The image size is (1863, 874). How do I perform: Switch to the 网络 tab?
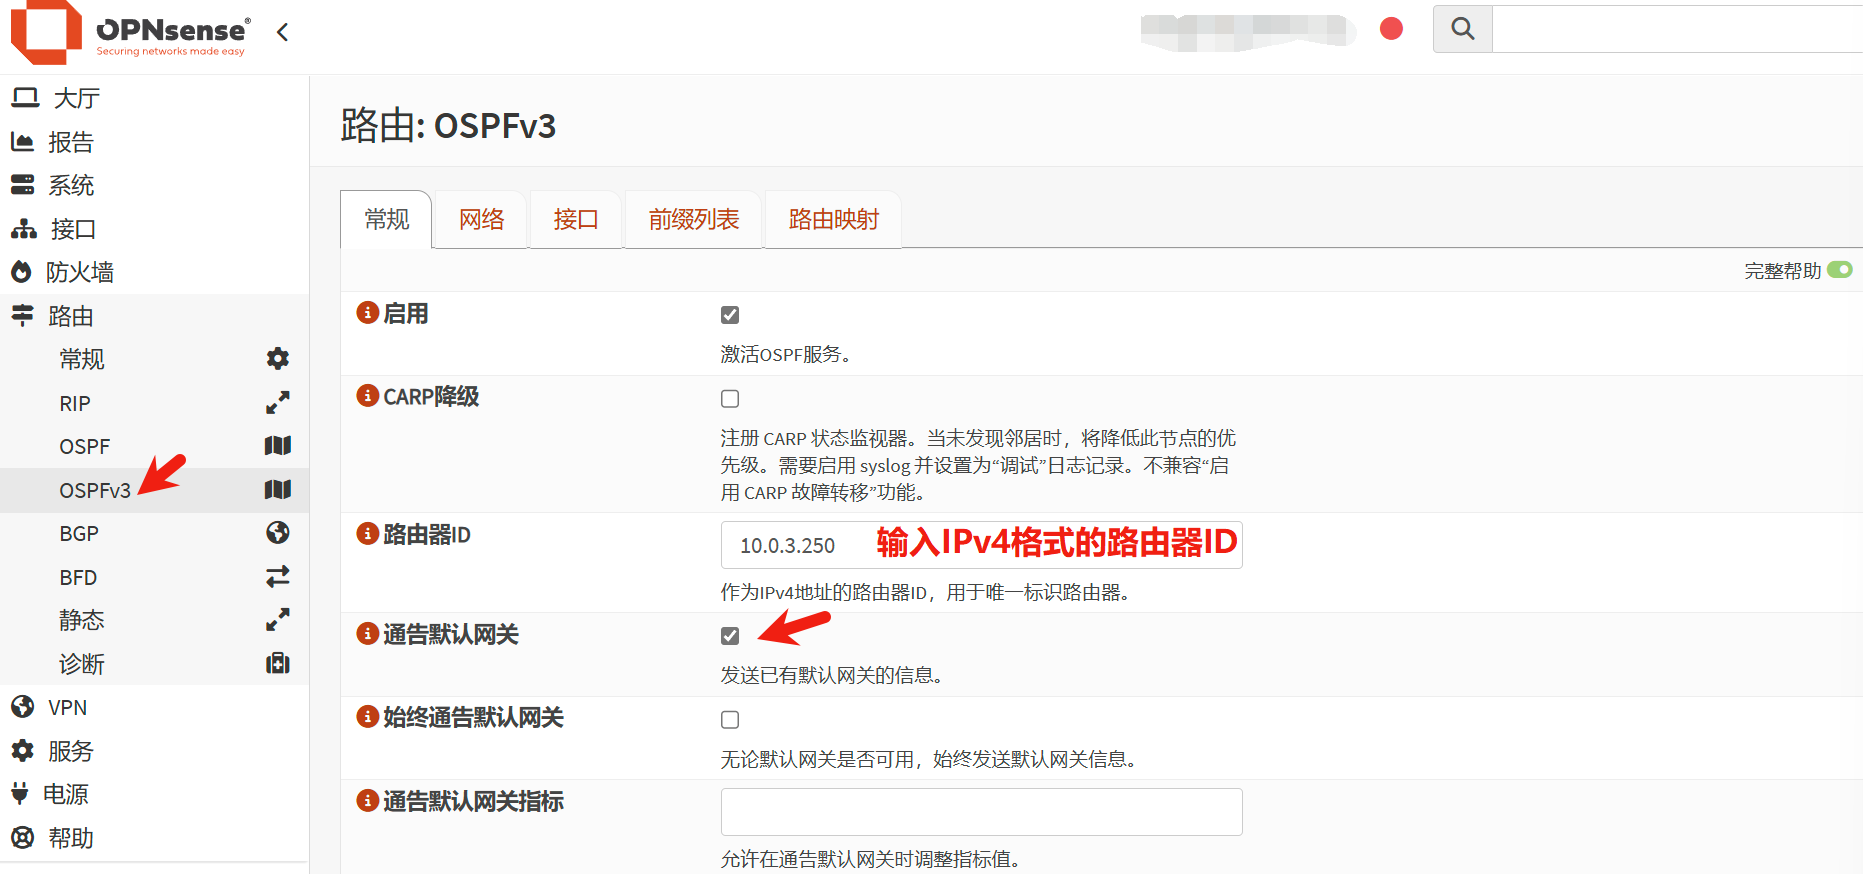pyautogui.click(x=481, y=220)
